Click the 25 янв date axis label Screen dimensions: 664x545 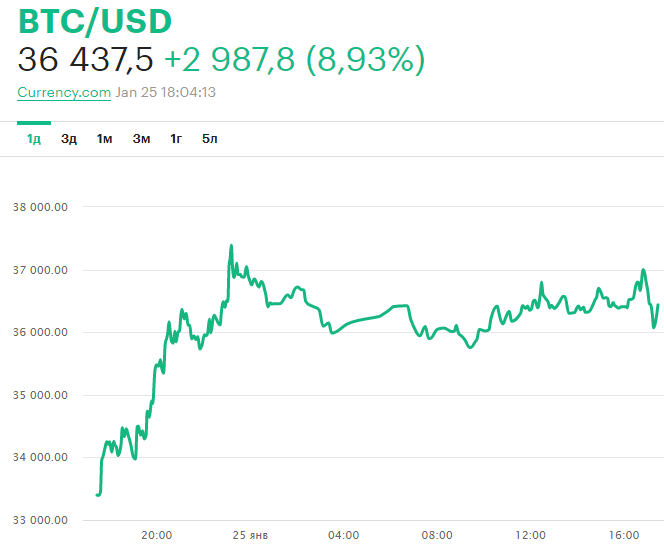(x=248, y=535)
